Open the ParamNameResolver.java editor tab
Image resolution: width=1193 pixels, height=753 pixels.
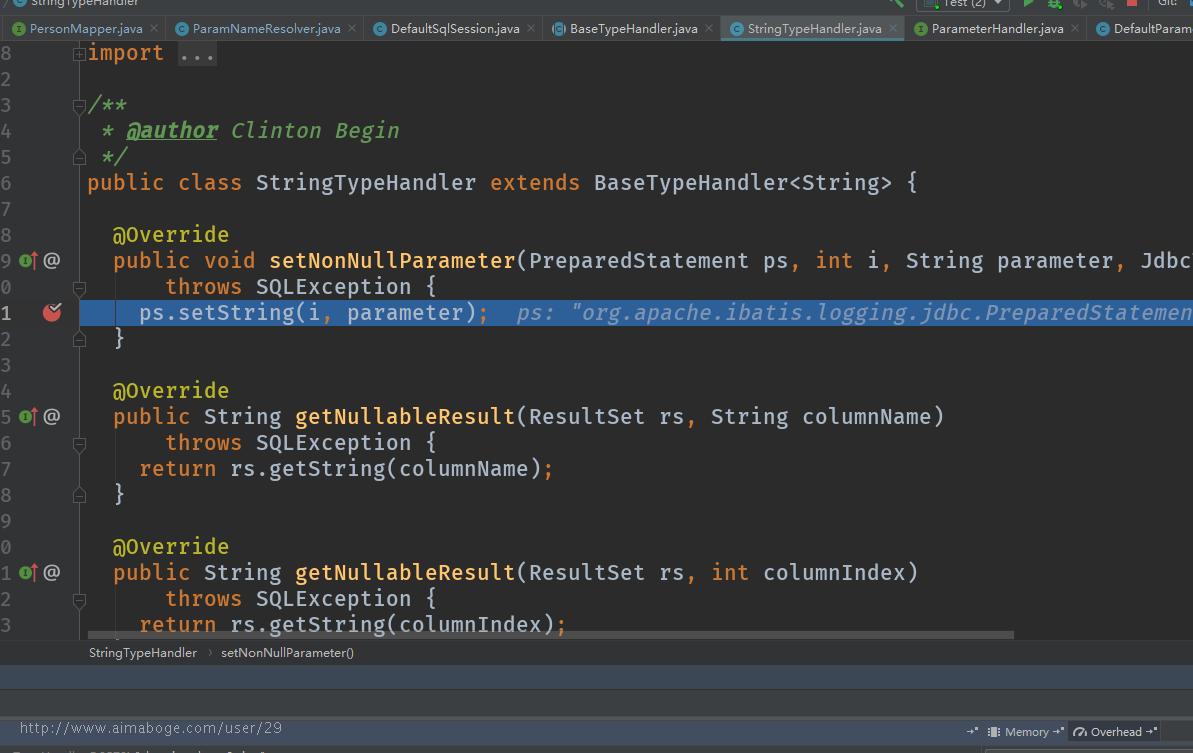tap(266, 29)
